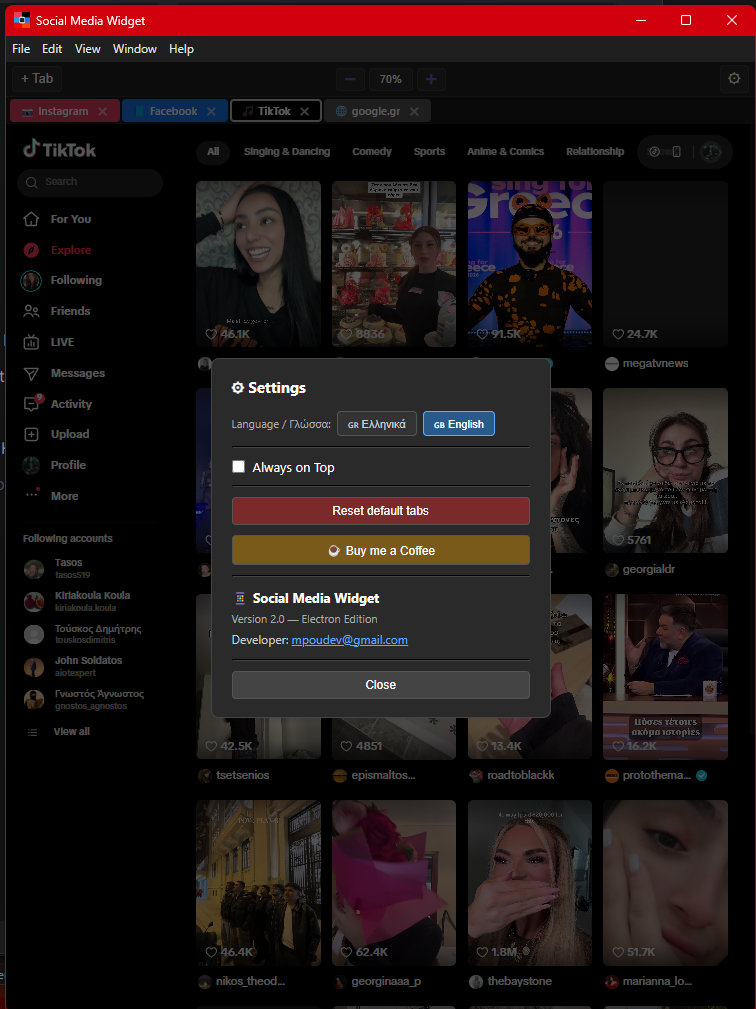Image resolution: width=756 pixels, height=1009 pixels.
Task: Click Buy me a Coffee button
Action: click(381, 550)
